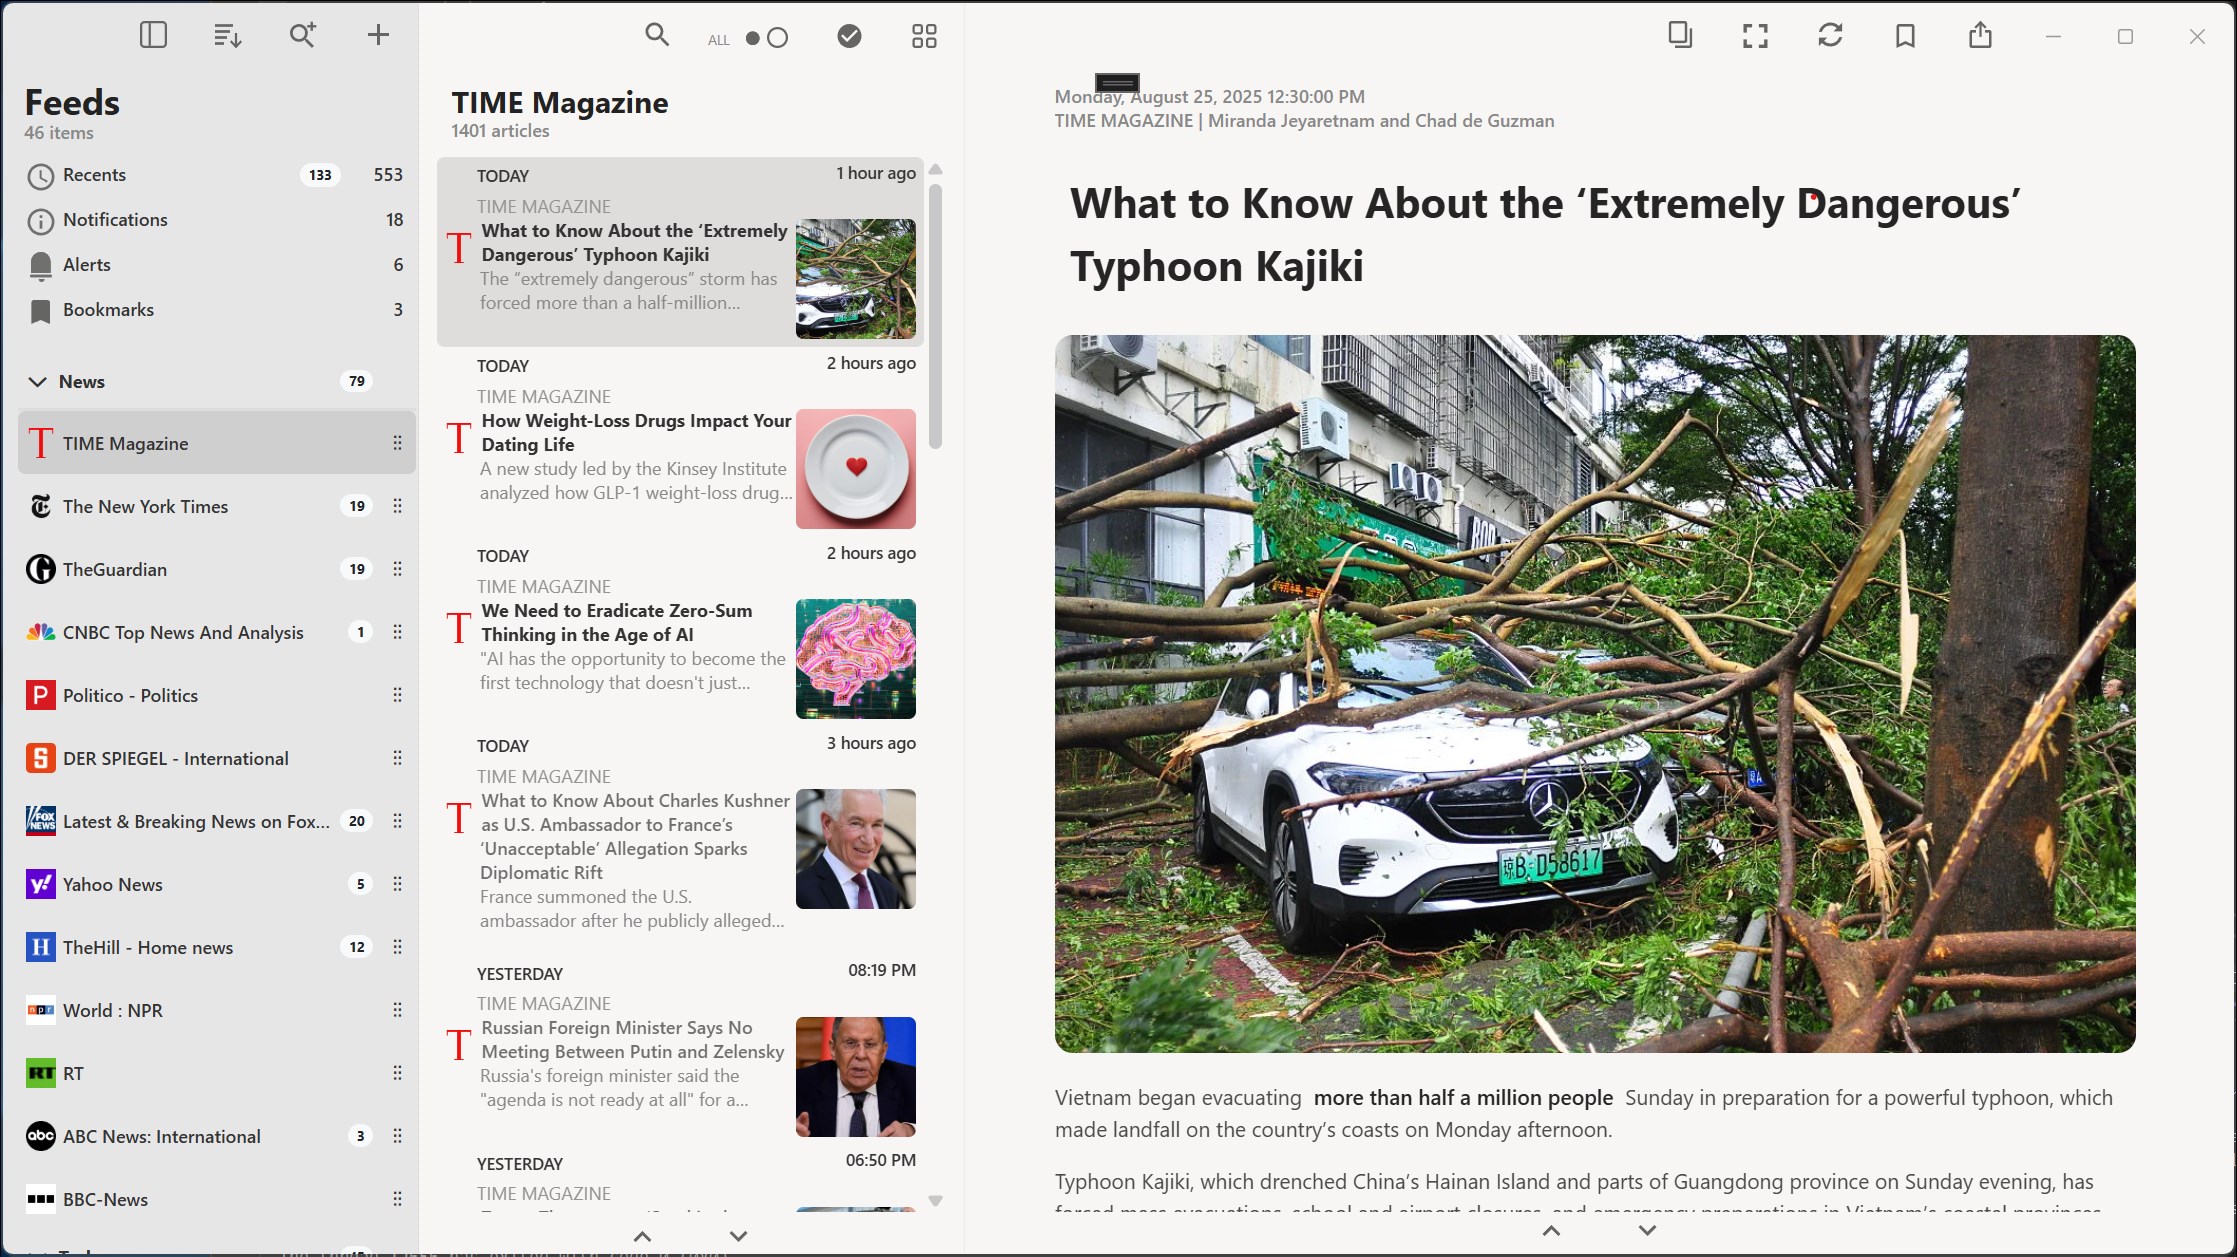
Task: Toggle the sidebar panel icon
Action: pos(153,35)
